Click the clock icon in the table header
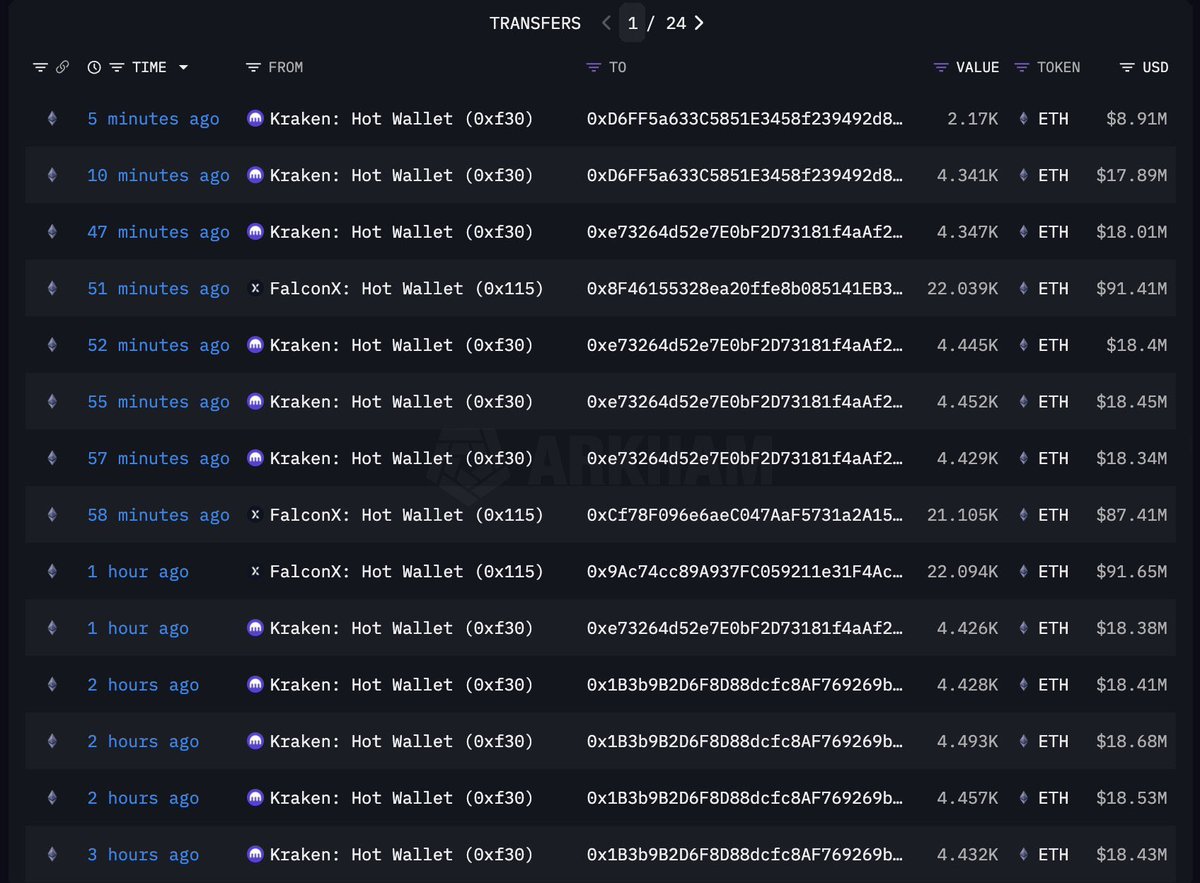Screen dimensions: 1200x883 pos(92,67)
